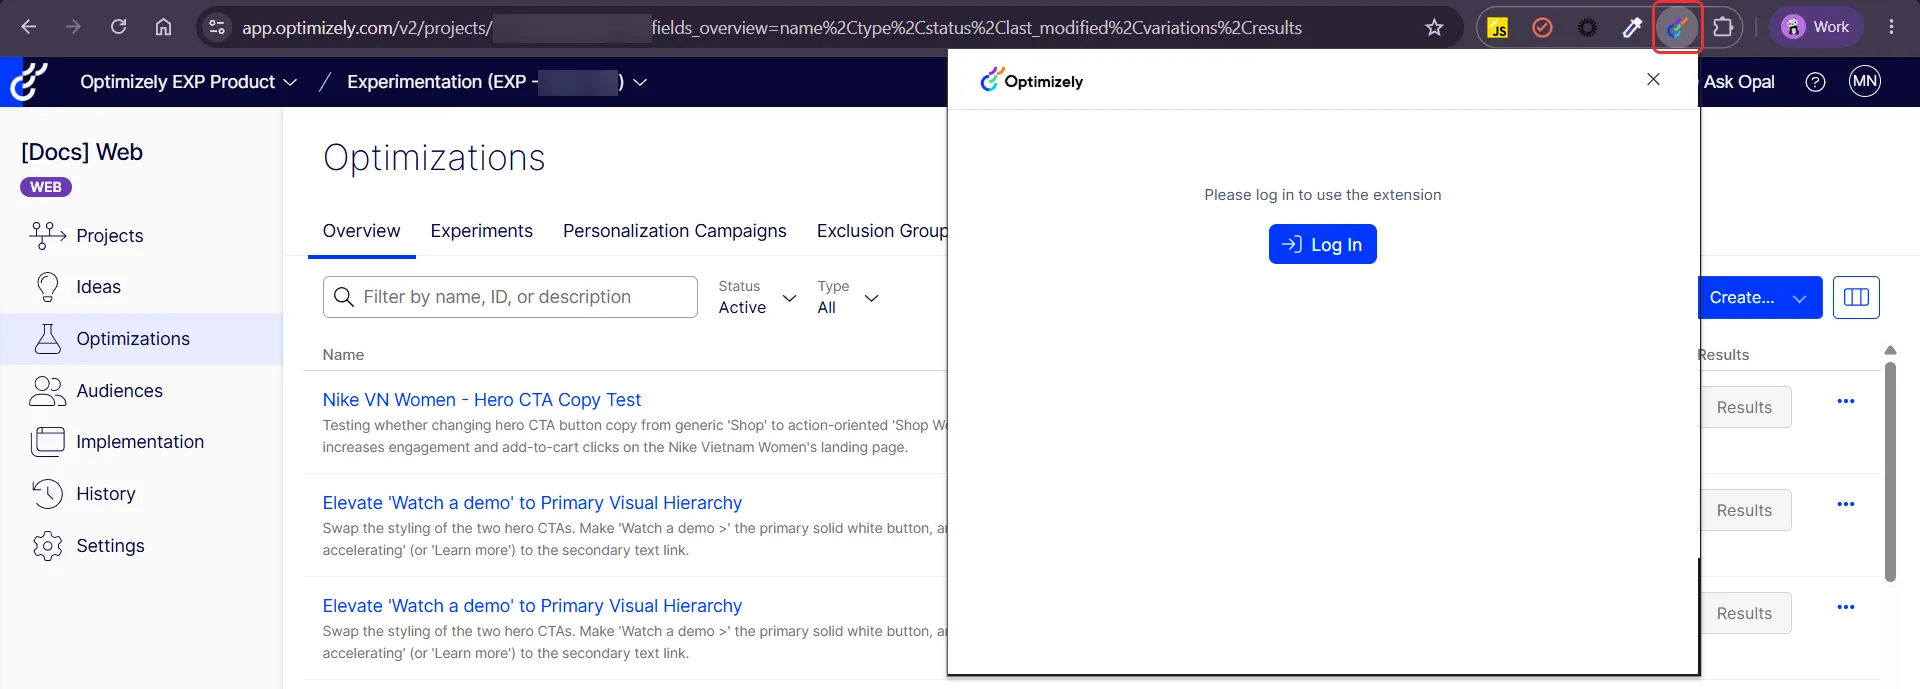Open more actions for Nike VN Women row
Viewport: 1920px width, 689px height.
coord(1846,401)
